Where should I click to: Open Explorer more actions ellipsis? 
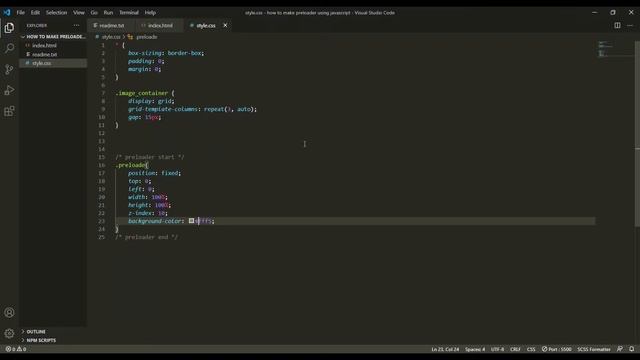pyautogui.click(x=76, y=25)
